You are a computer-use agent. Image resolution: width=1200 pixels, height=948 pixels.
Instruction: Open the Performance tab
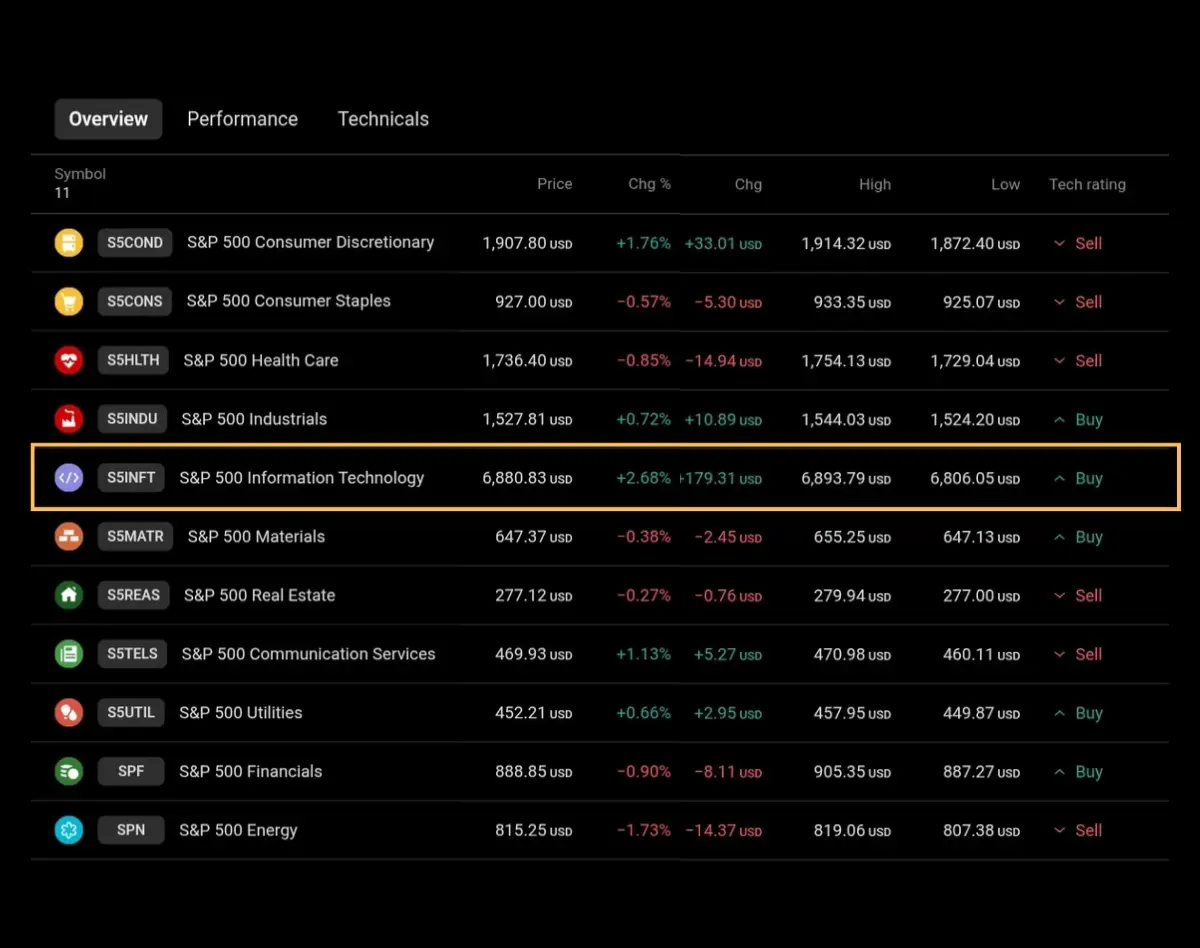click(x=243, y=119)
